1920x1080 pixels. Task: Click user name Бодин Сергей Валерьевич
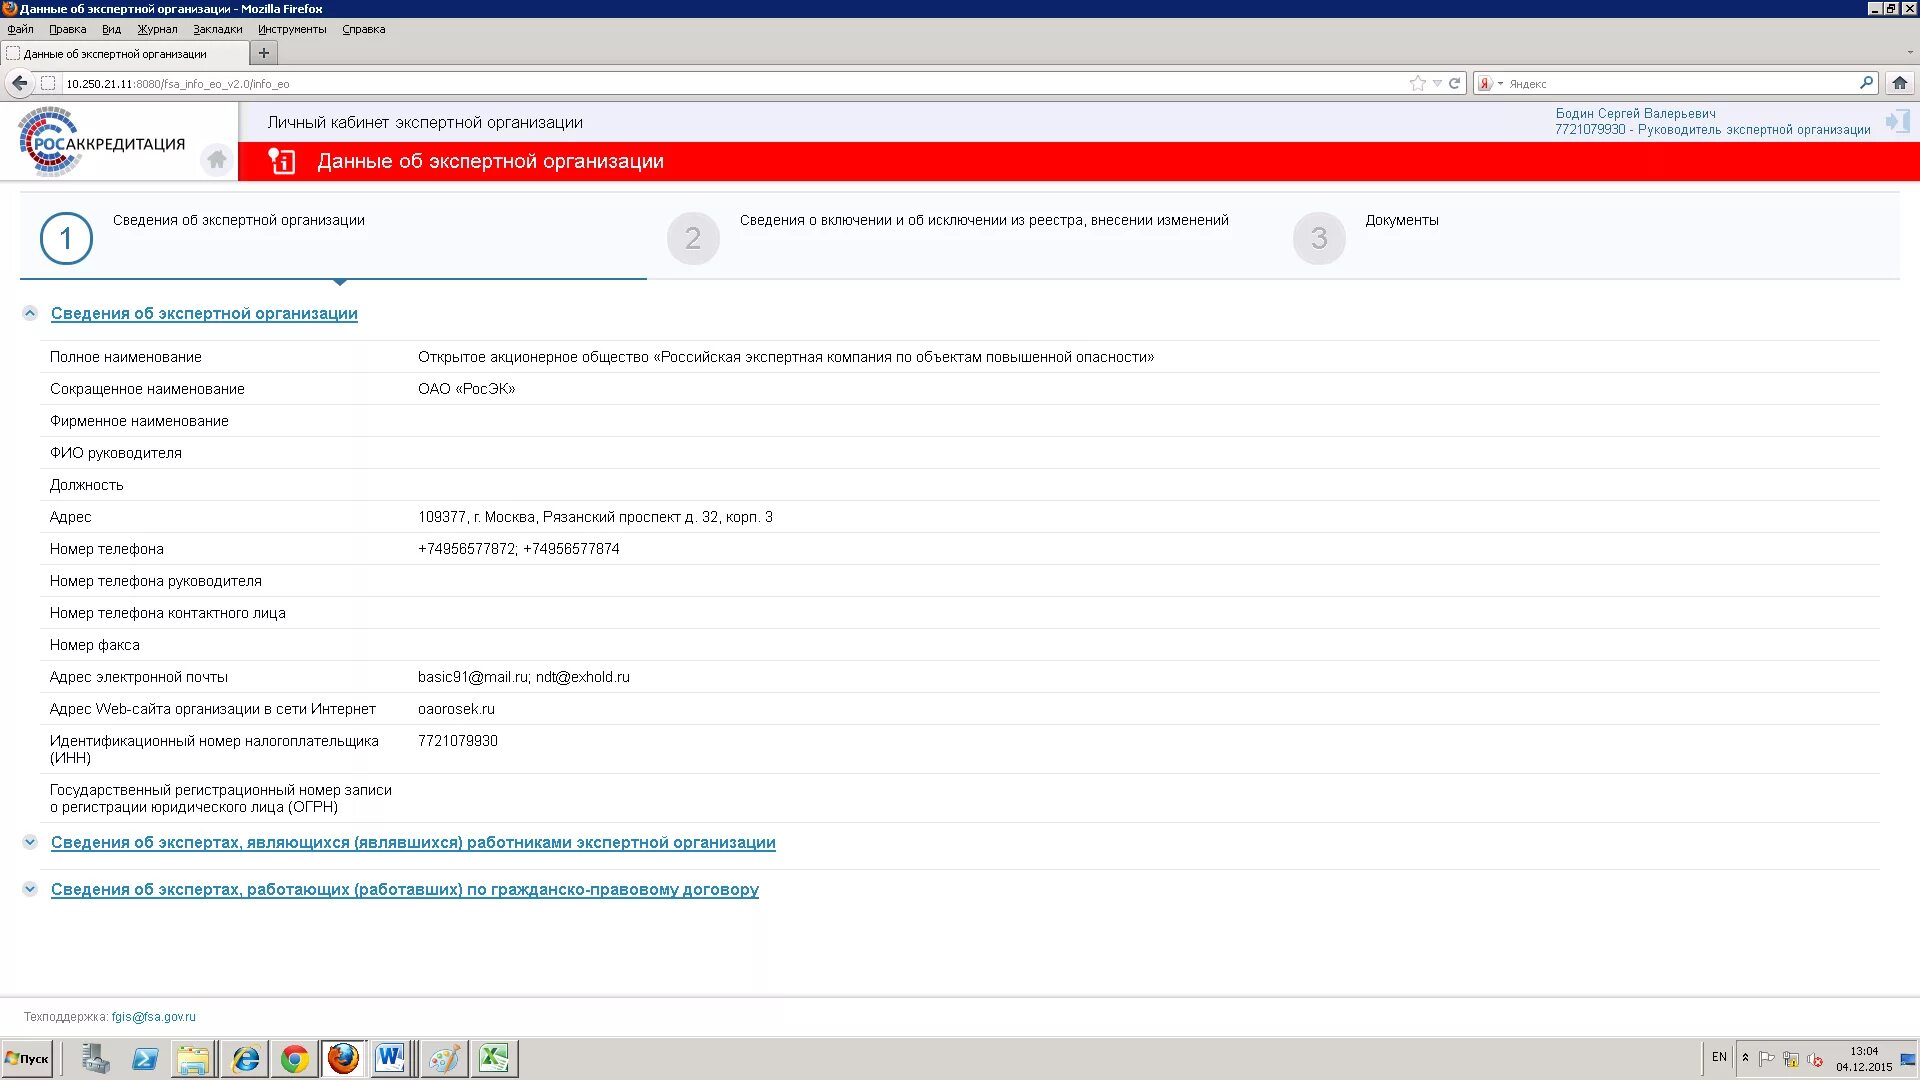[x=1635, y=113]
